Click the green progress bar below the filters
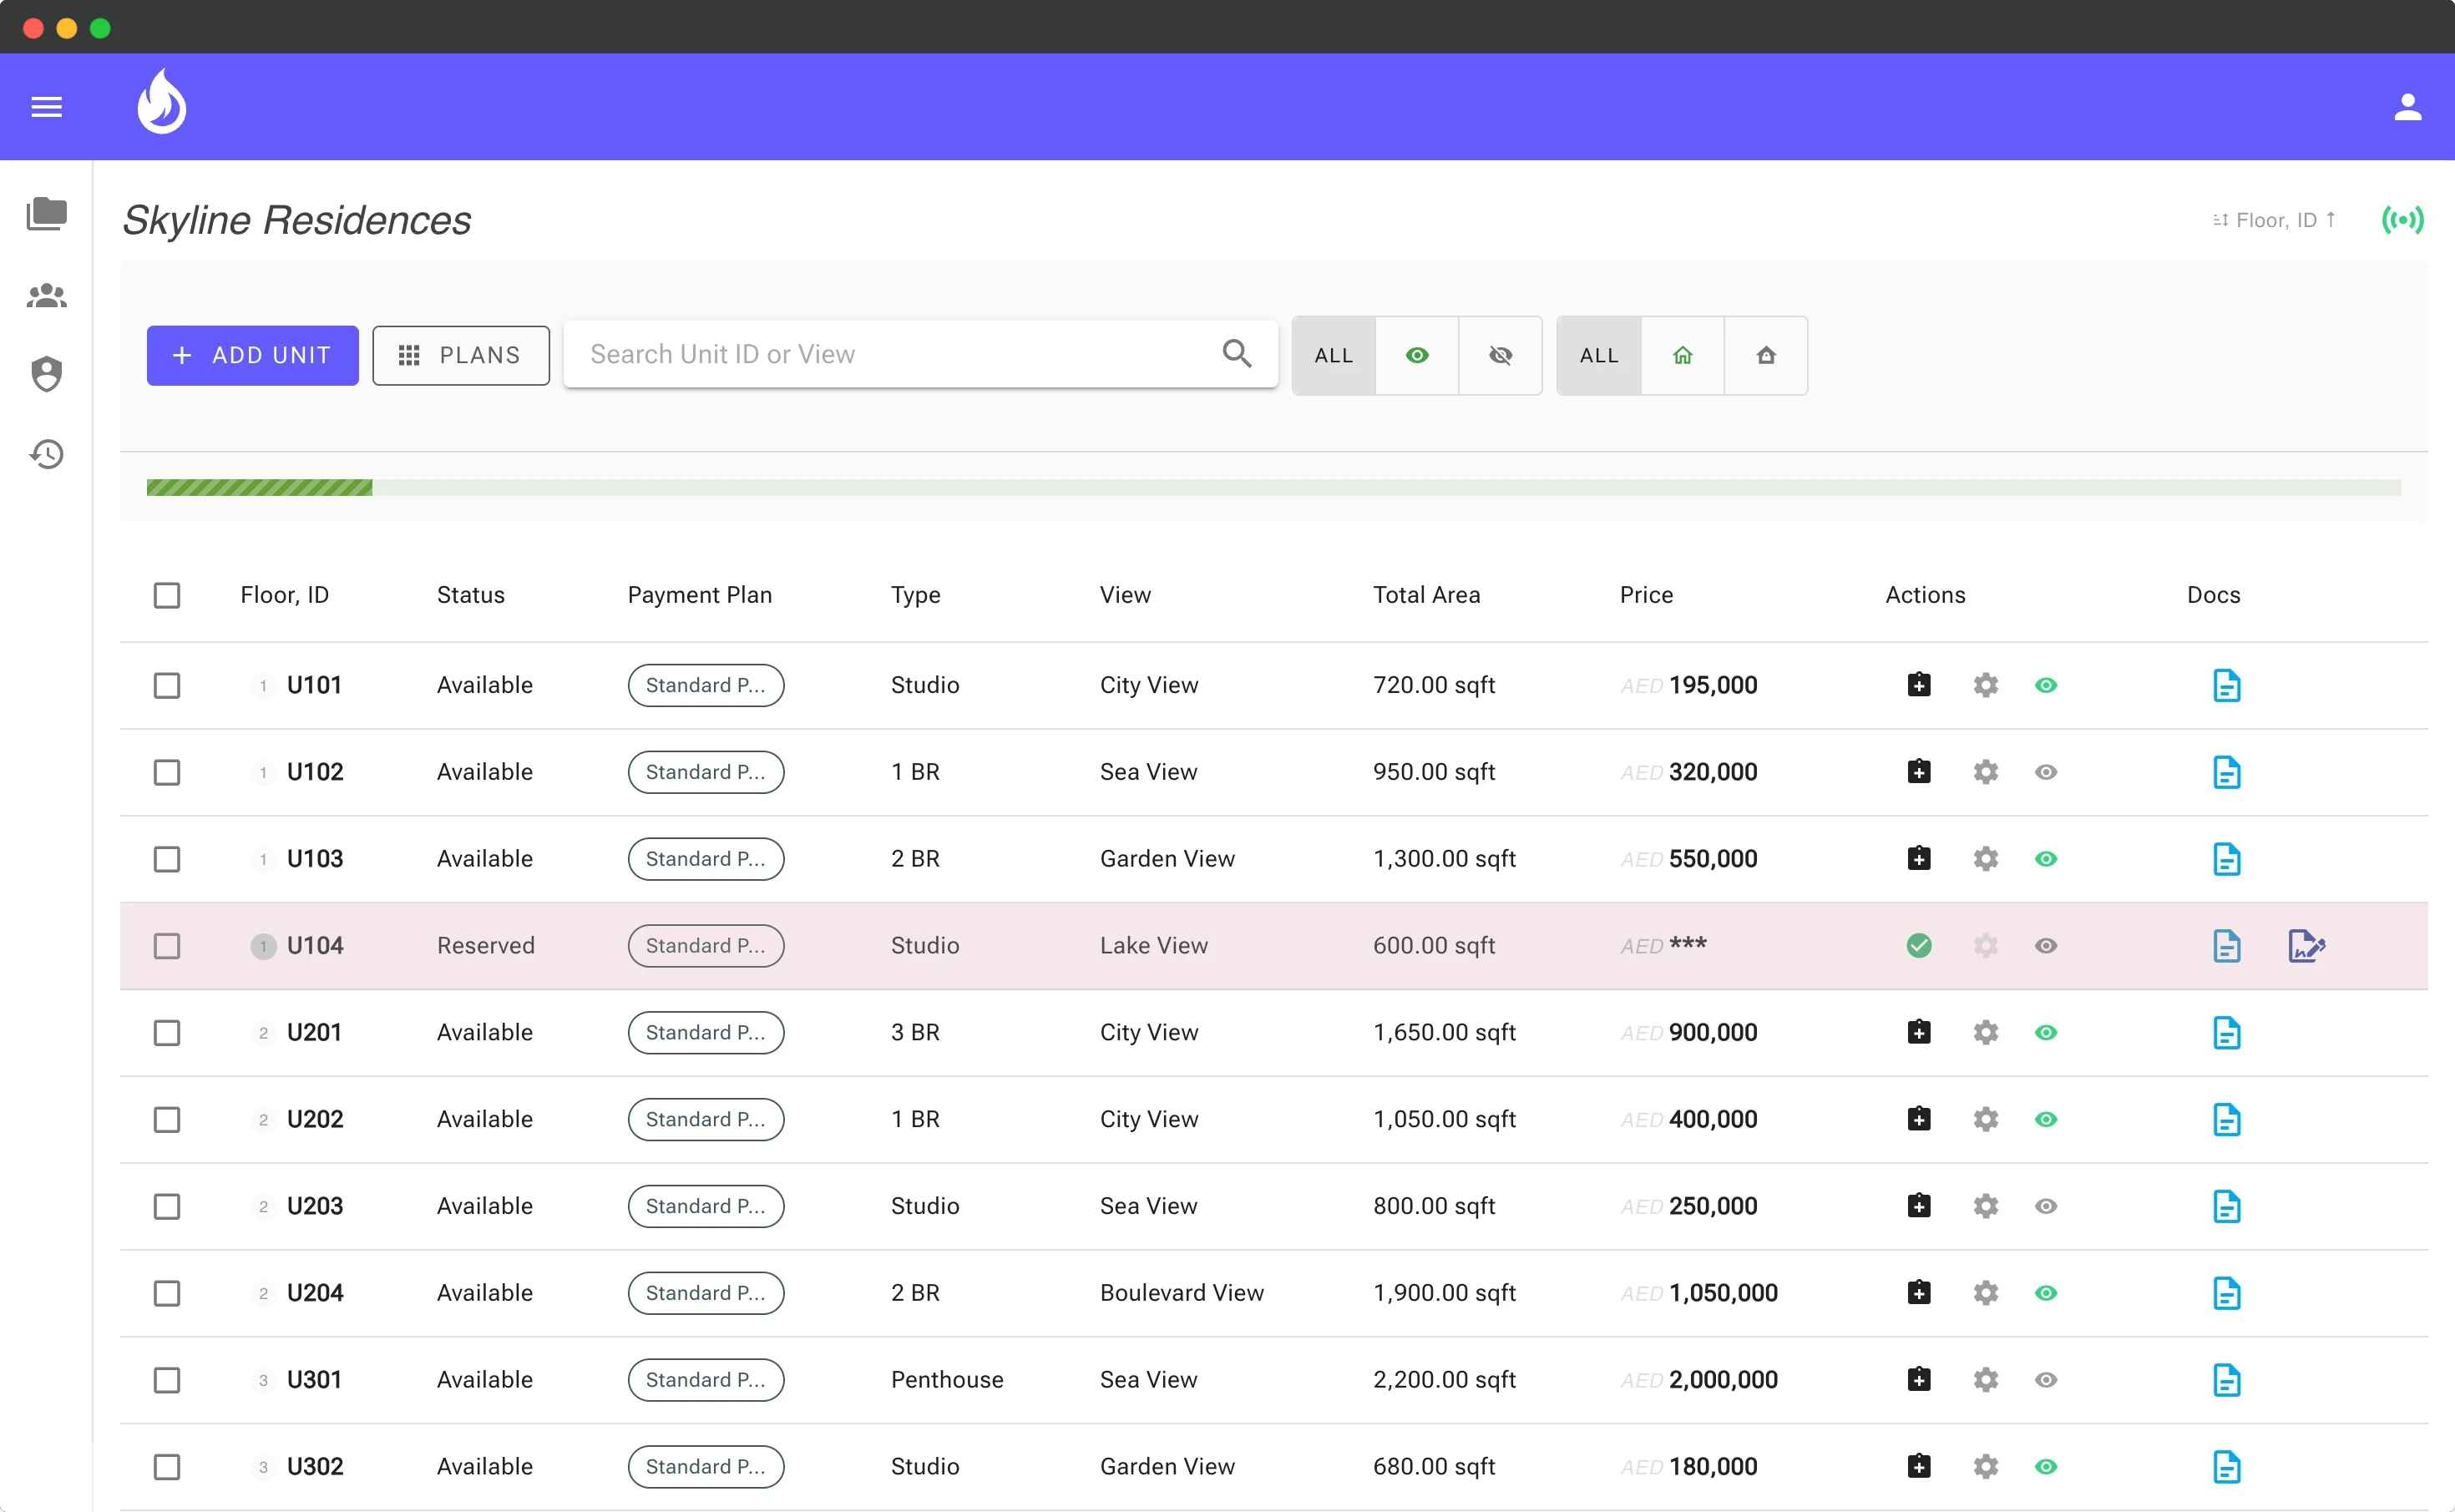This screenshot has height=1512, width=2455. click(x=258, y=487)
